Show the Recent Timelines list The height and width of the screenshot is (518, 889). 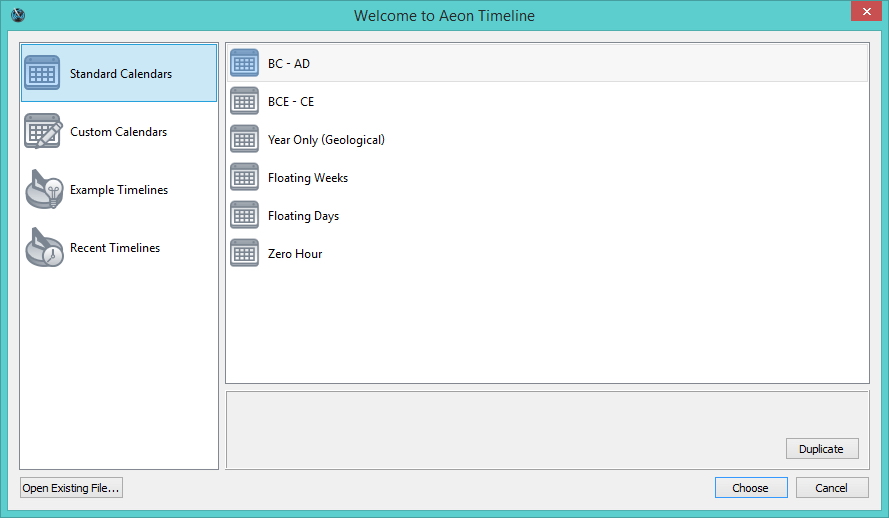click(114, 248)
